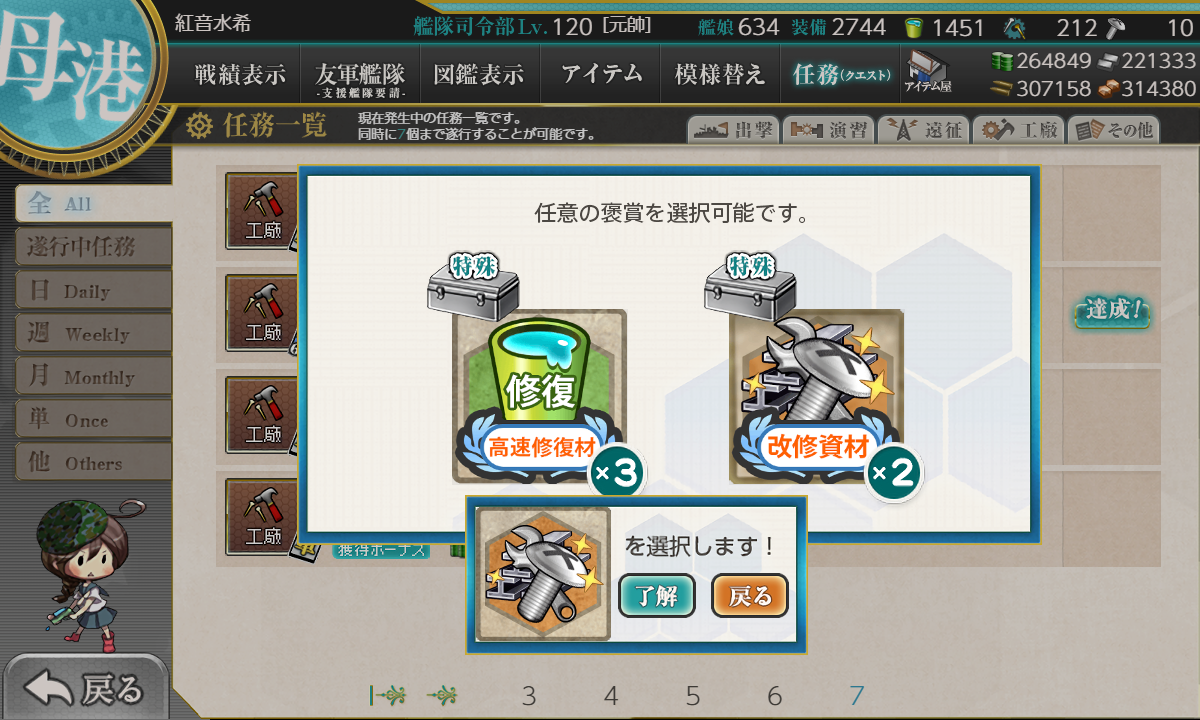Click the 達成! completed quest badge
This screenshot has height=720, width=1200.
click(1112, 311)
